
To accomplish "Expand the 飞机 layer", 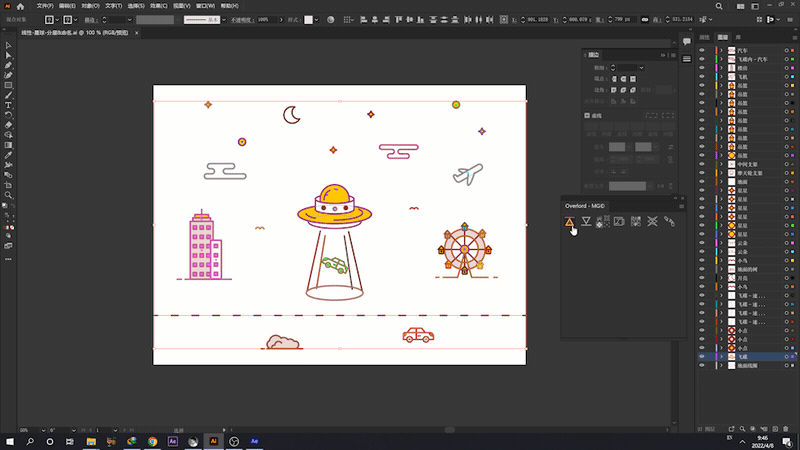I will pyautogui.click(x=721, y=77).
